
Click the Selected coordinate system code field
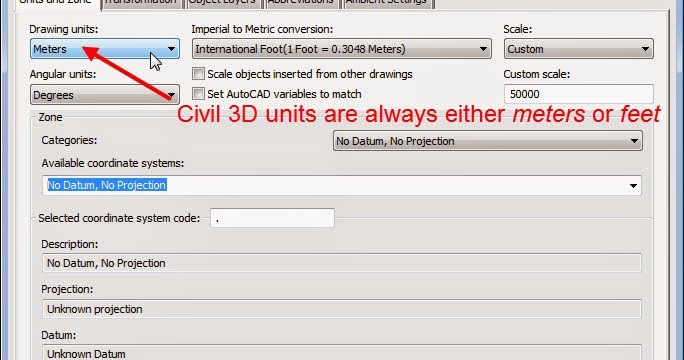click(x=272, y=218)
